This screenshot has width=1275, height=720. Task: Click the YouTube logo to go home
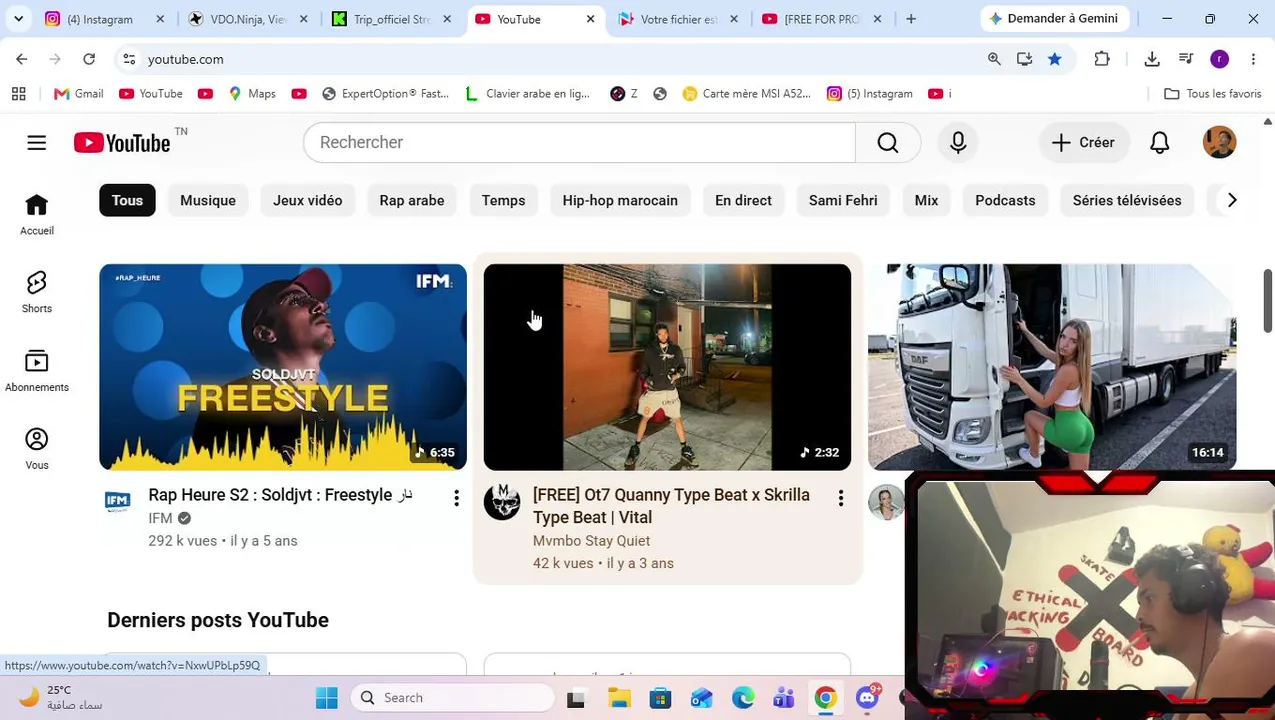coord(122,143)
